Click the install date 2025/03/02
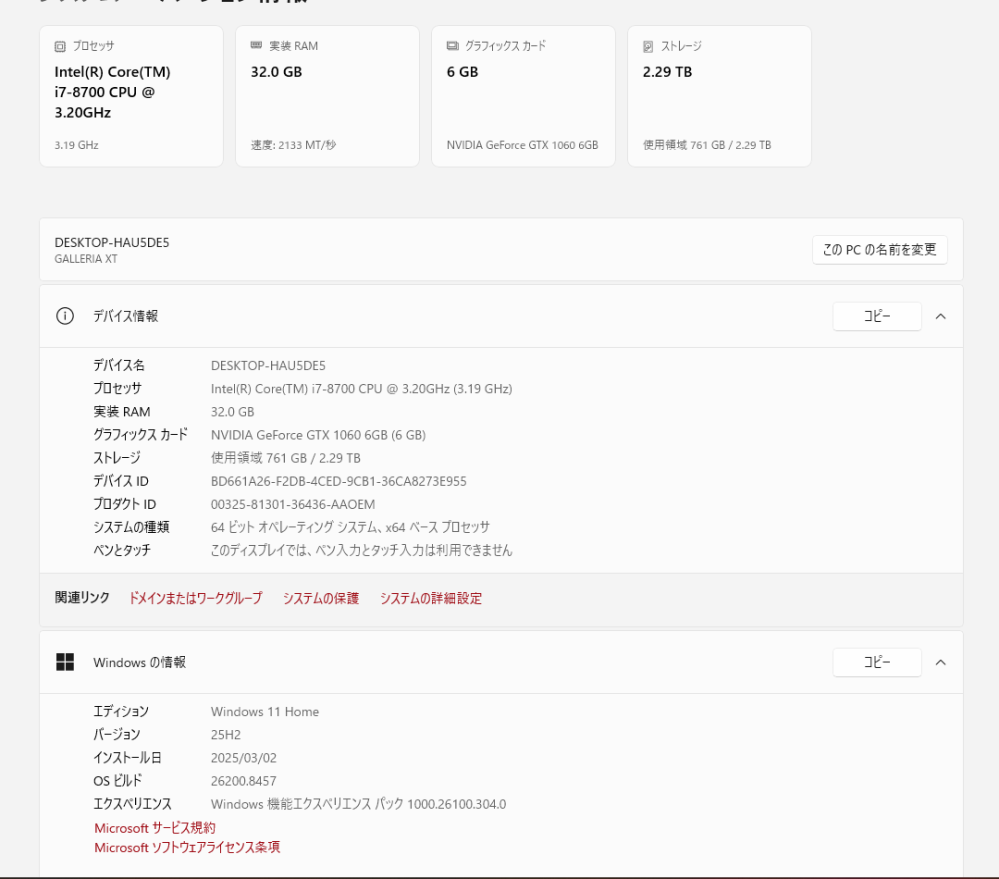999x879 pixels. 244,758
